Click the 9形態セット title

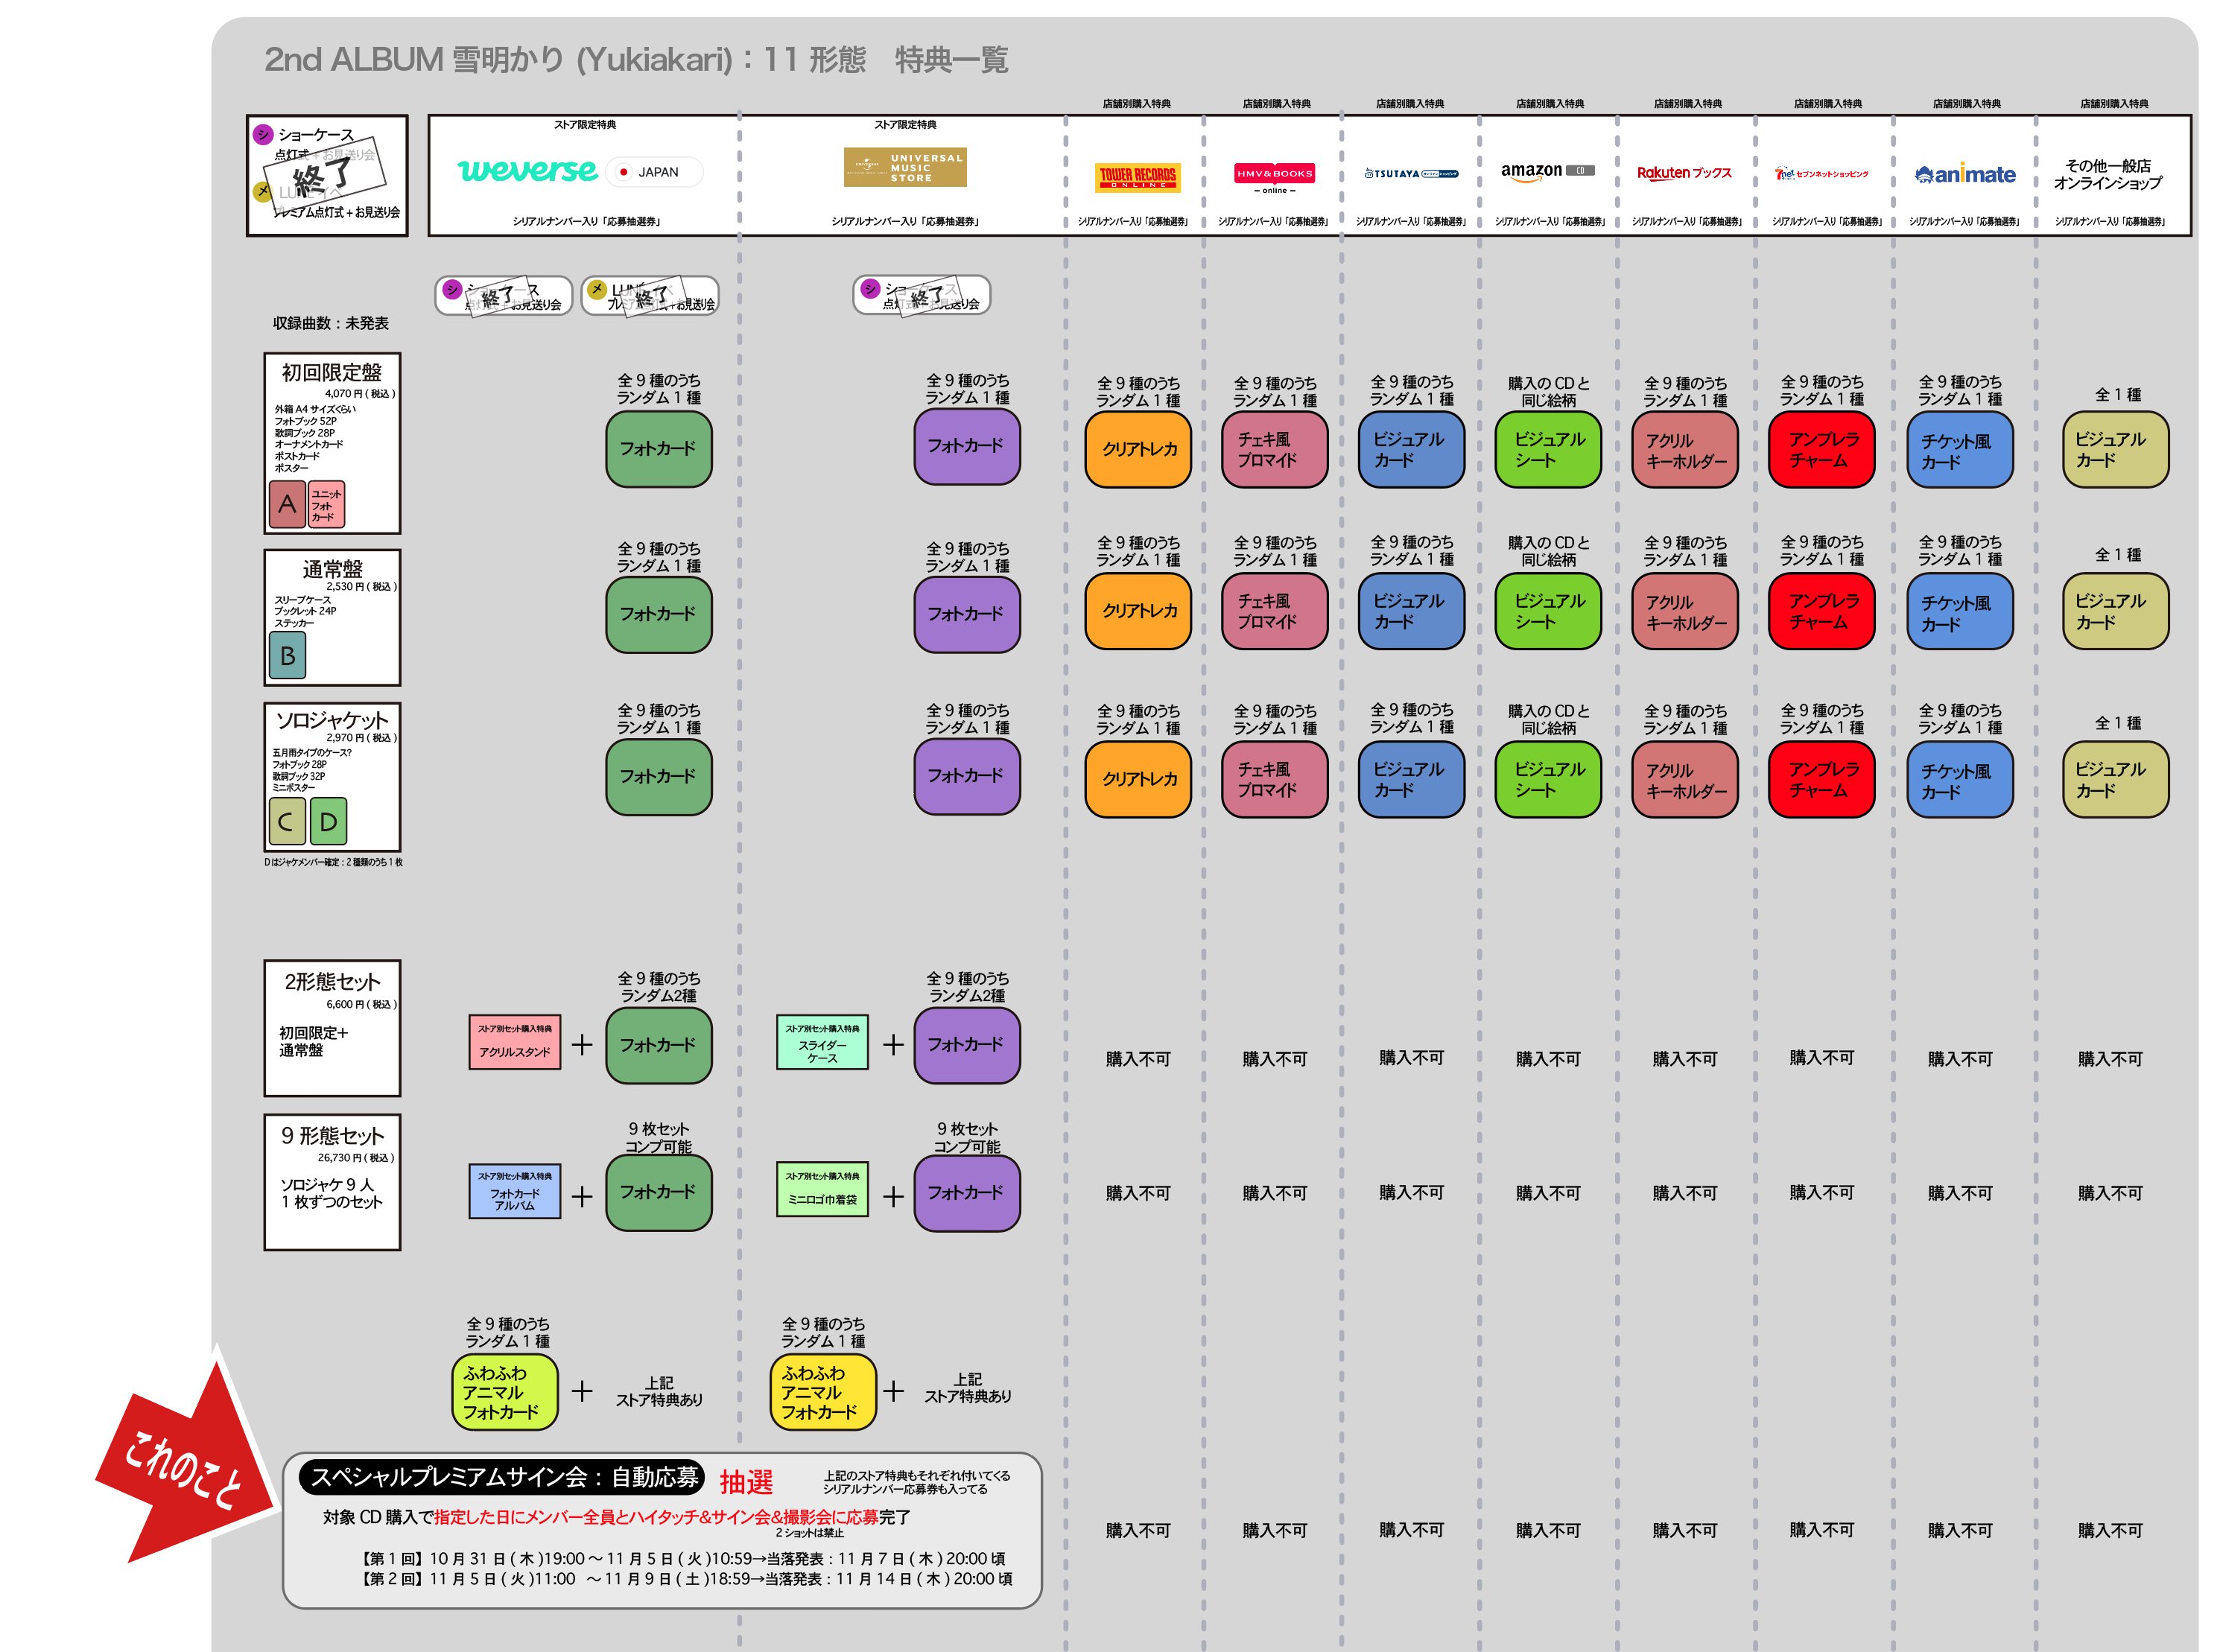pyautogui.click(x=332, y=1136)
